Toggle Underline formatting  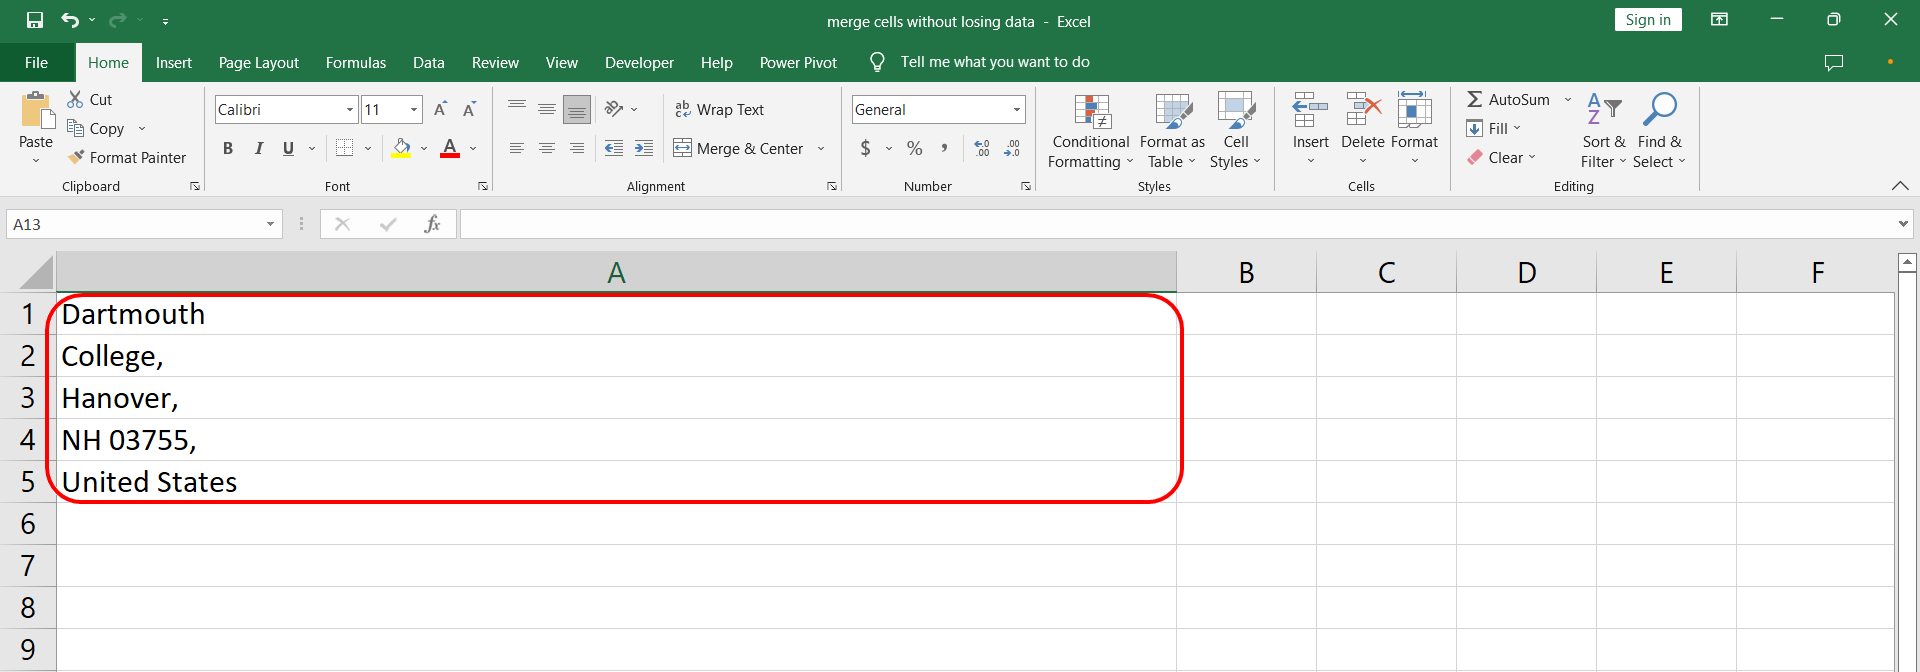click(x=288, y=148)
